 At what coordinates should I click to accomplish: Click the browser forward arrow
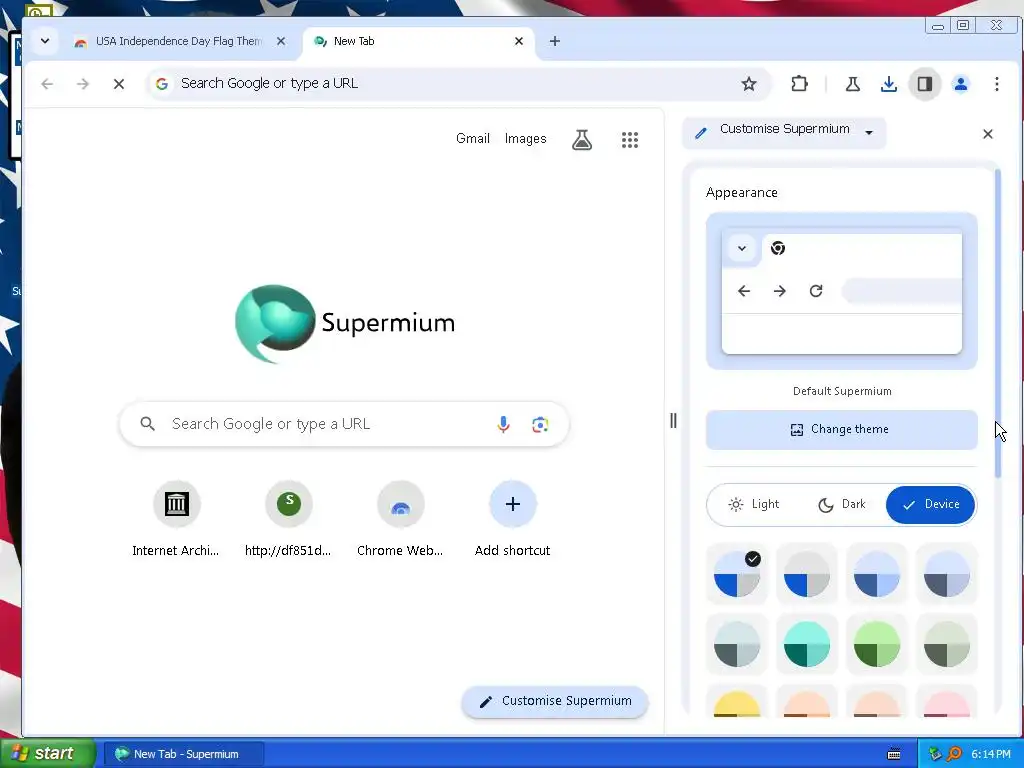[x=82, y=84]
